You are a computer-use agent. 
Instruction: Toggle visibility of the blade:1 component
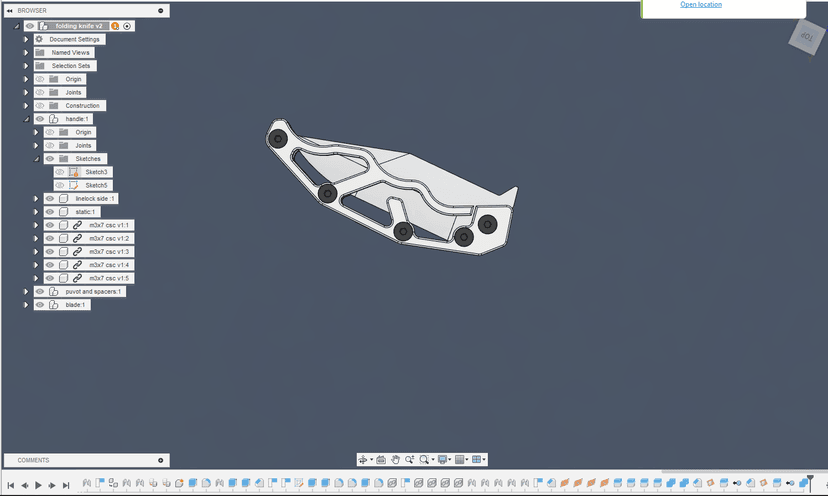click(x=40, y=305)
